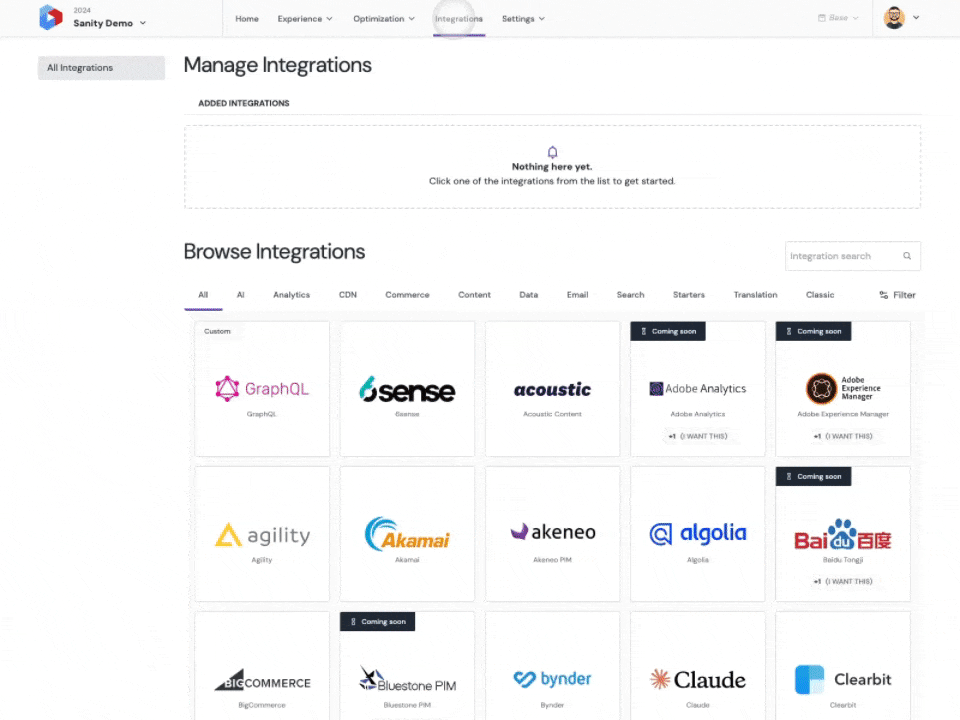
Task: Open the Filter options button
Action: pos(898,295)
